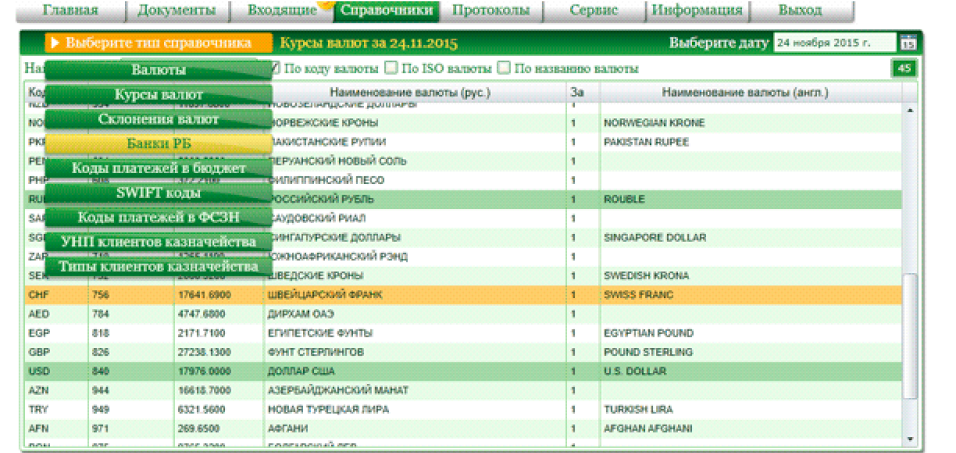Toggle the 'По коду валюты' checkbox
Image resolution: width=956 pixels, height=453 pixels.
point(275,69)
